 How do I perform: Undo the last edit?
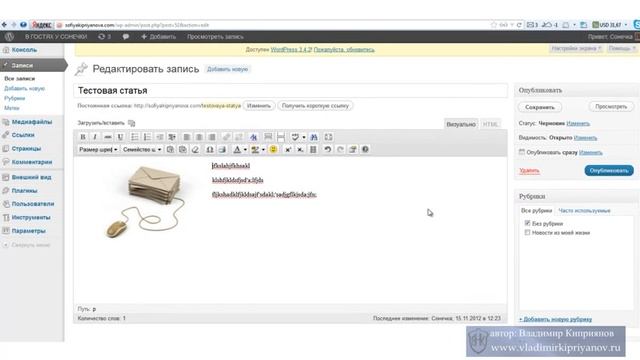coord(327,149)
